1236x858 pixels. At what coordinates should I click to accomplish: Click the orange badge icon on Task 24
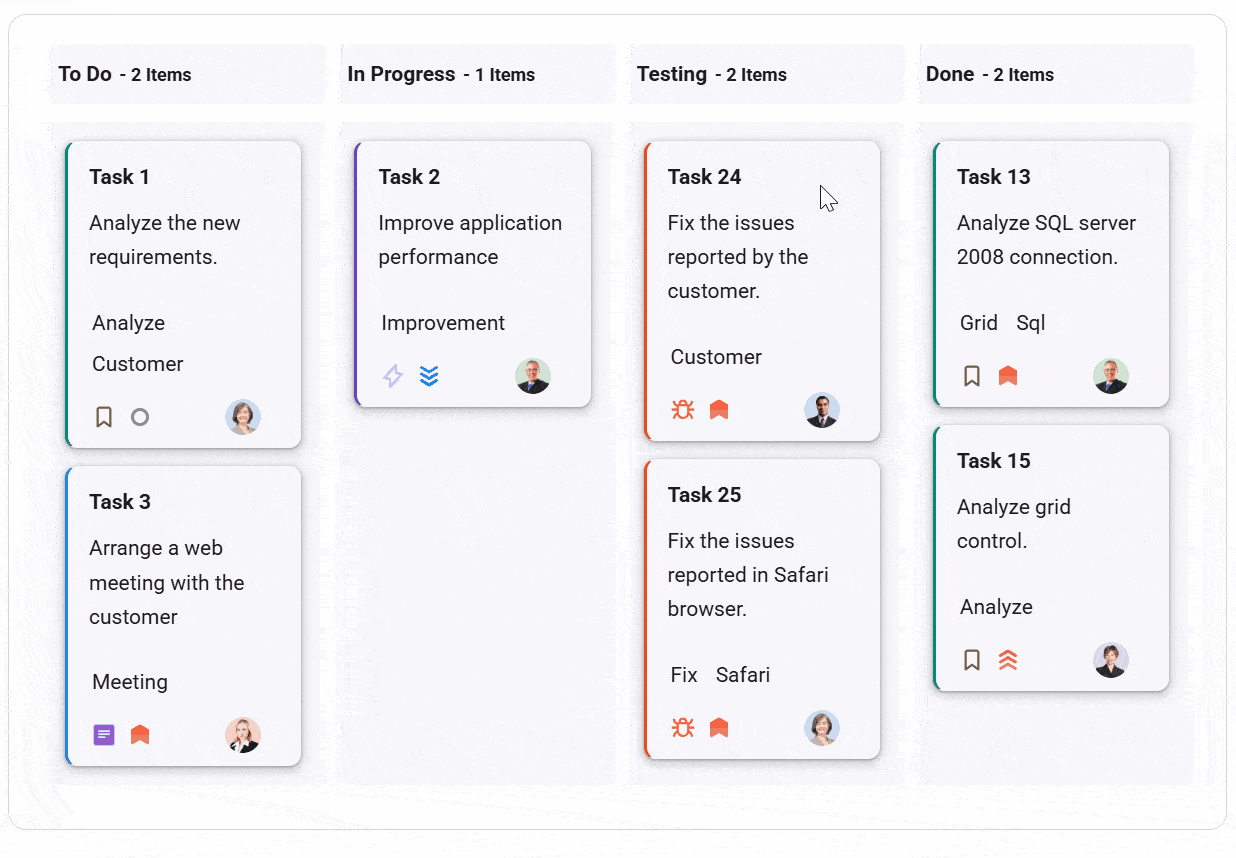tap(719, 409)
